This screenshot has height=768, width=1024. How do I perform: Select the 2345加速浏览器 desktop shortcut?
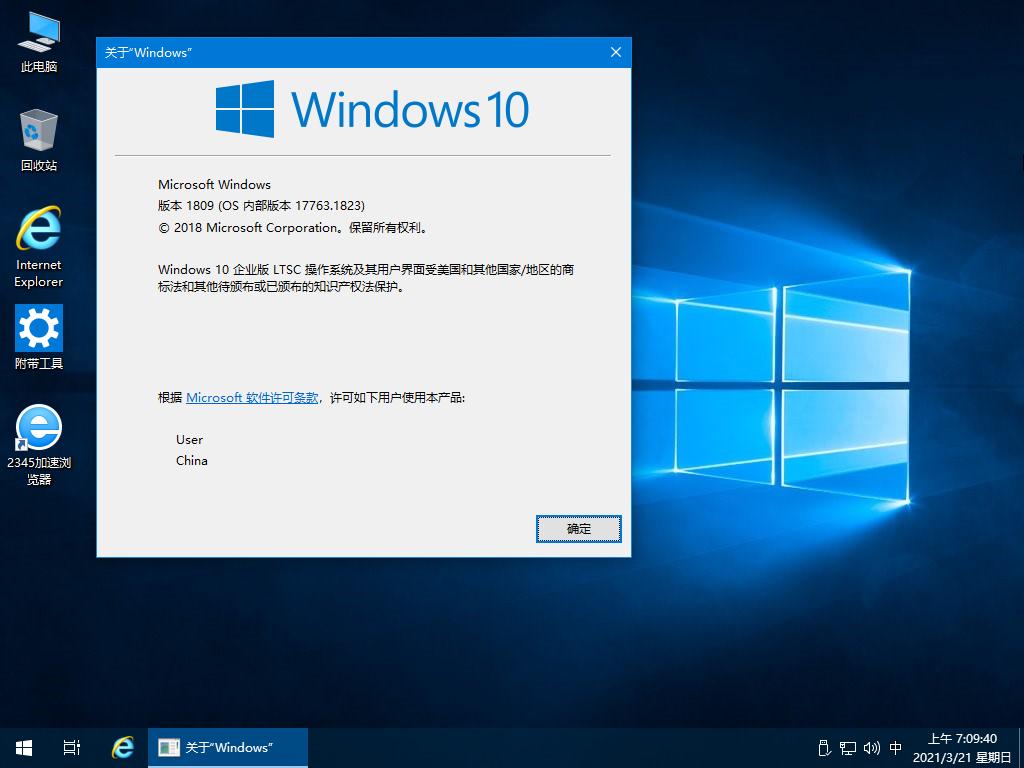pyautogui.click(x=39, y=445)
